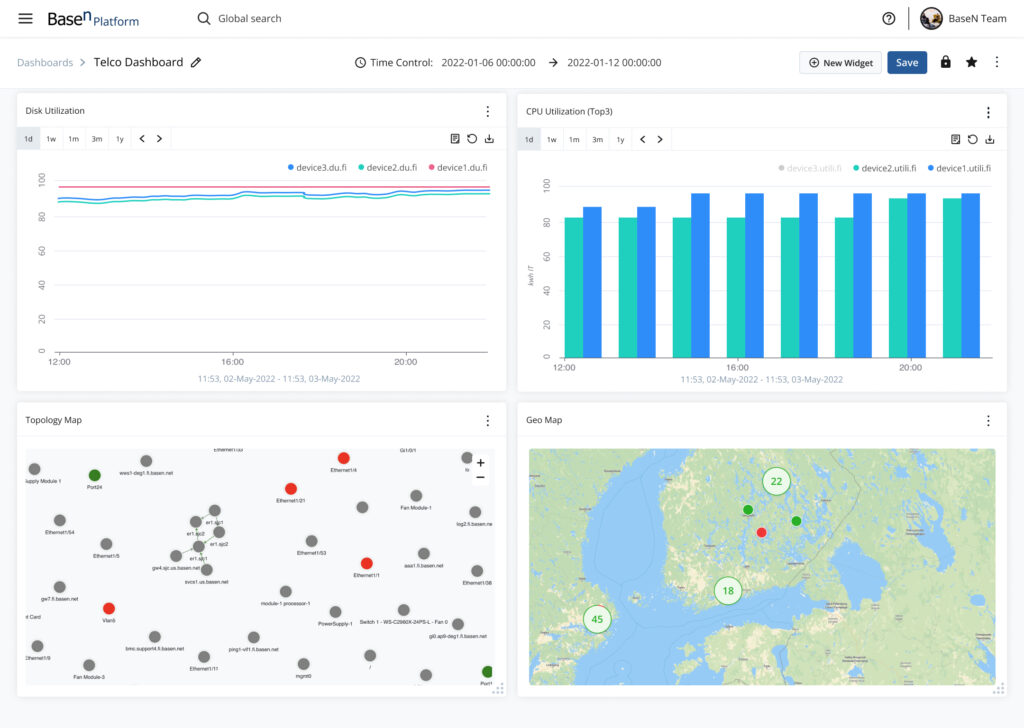Save the Telco Dashboard
1024x728 pixels.
[906, 63]
